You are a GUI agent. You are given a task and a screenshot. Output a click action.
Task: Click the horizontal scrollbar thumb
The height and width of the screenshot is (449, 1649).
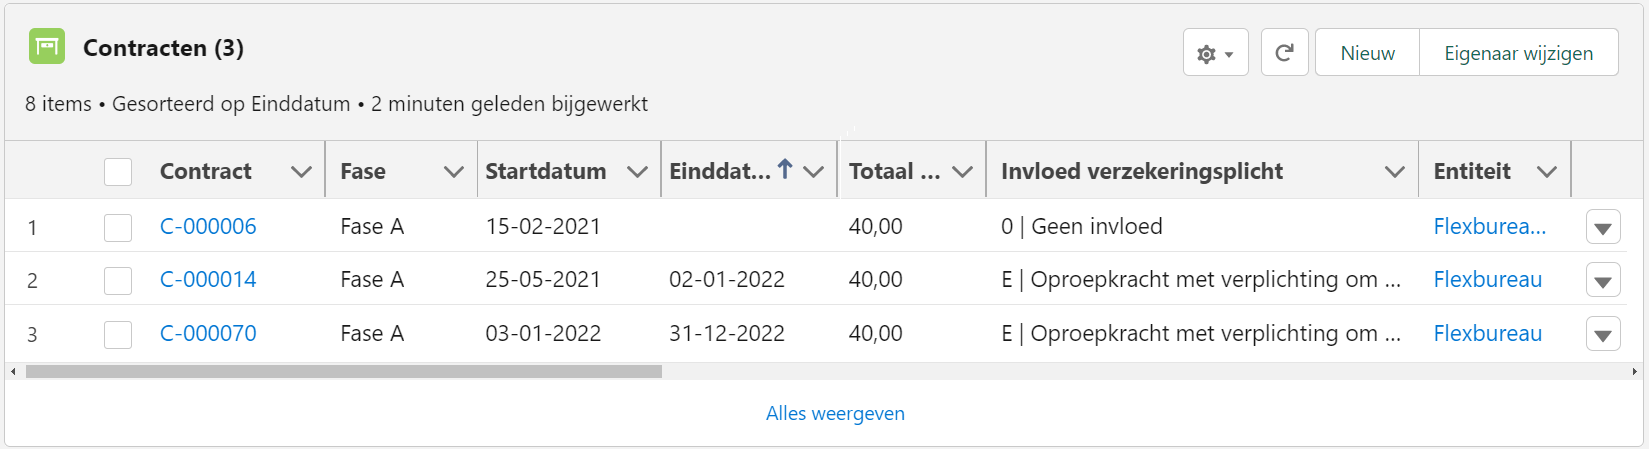pyautogui.click(x=343, y=371)
